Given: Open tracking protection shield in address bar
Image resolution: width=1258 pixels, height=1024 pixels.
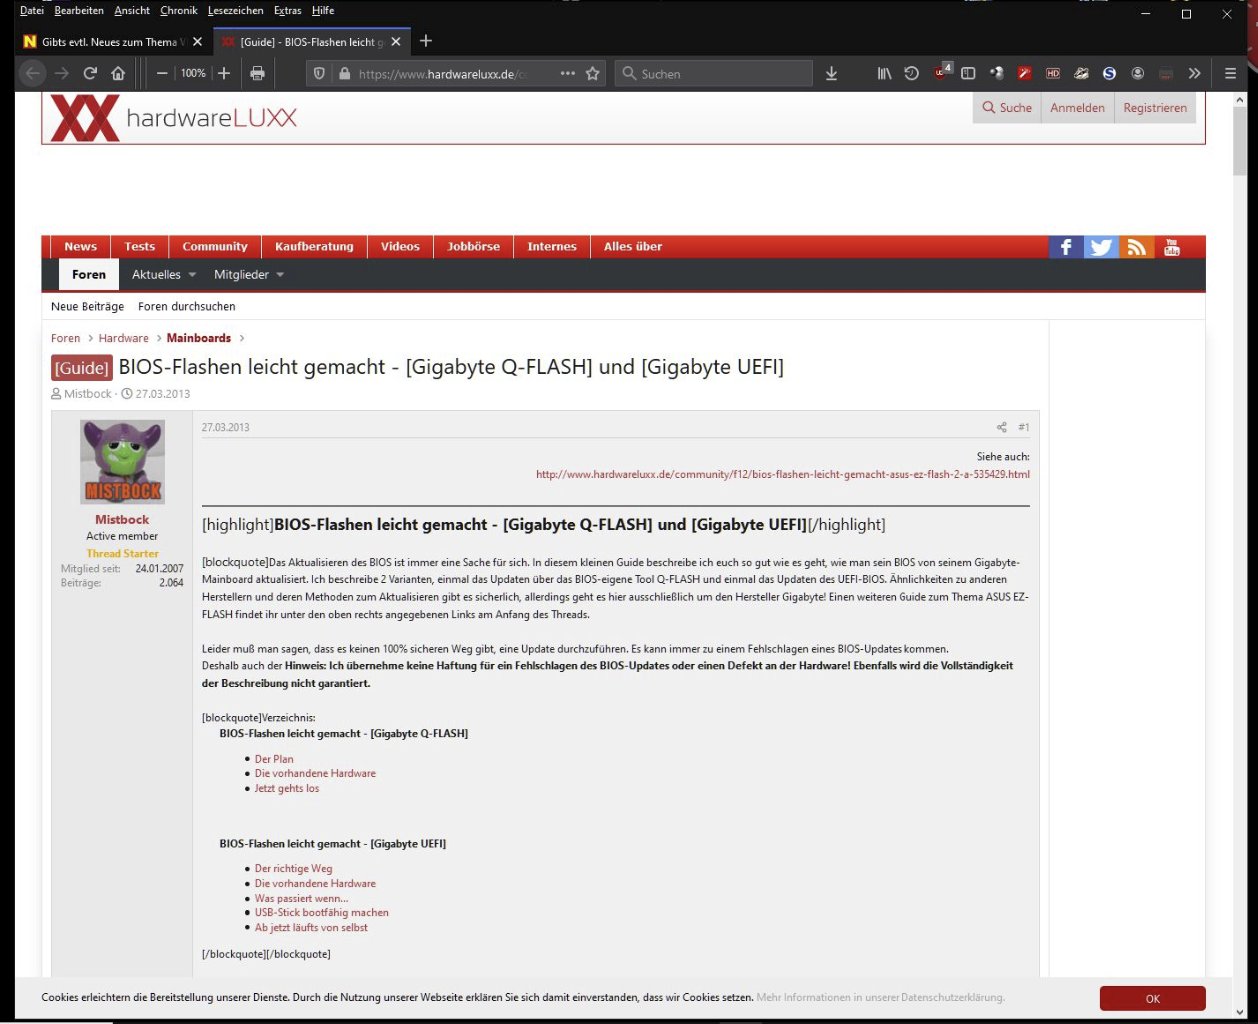Looking at the screenshot, I should [319, 73].
